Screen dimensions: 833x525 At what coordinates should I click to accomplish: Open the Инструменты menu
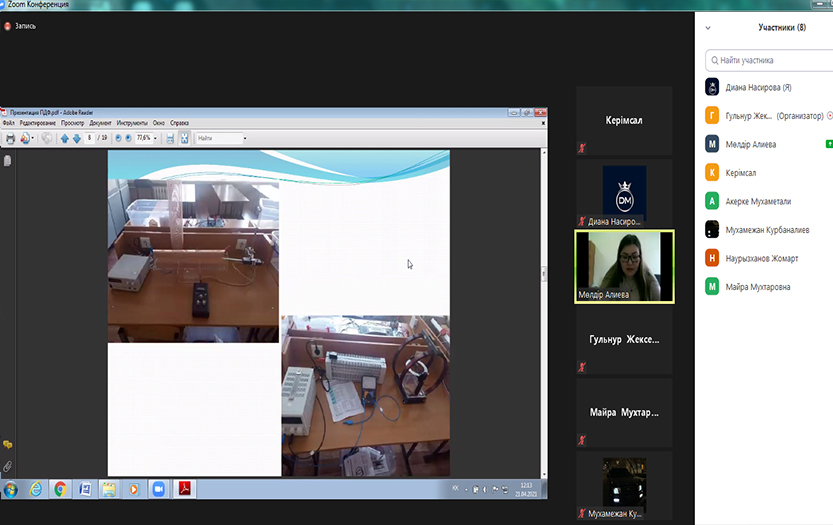131,123
